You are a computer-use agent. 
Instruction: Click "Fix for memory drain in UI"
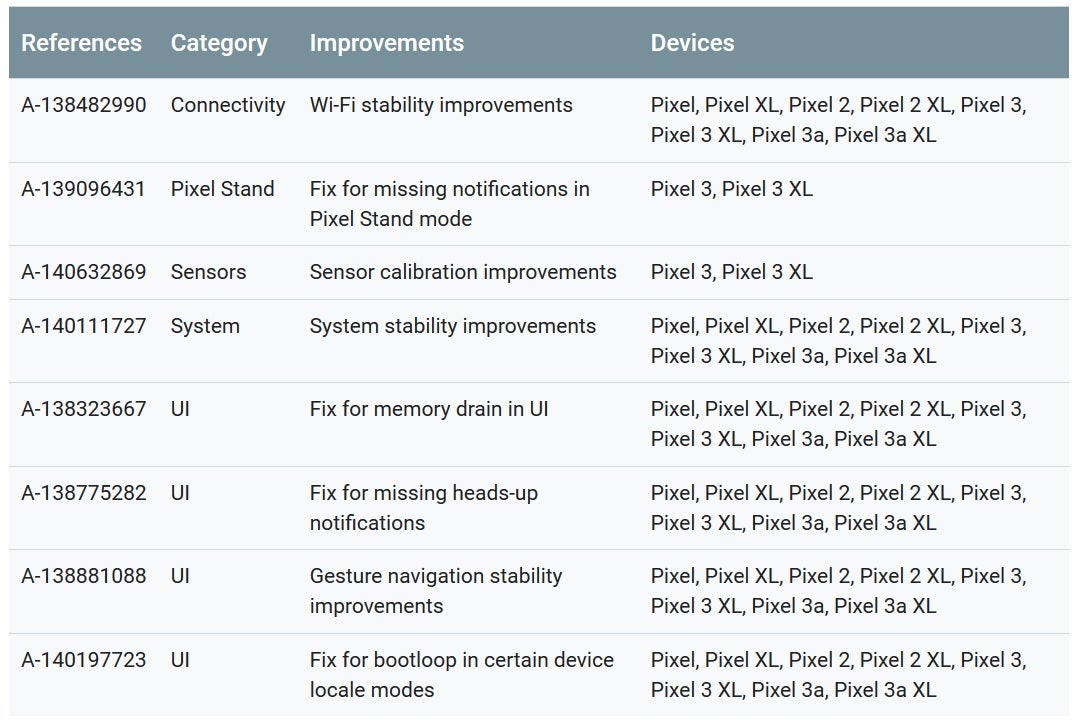tap(429, 409)
